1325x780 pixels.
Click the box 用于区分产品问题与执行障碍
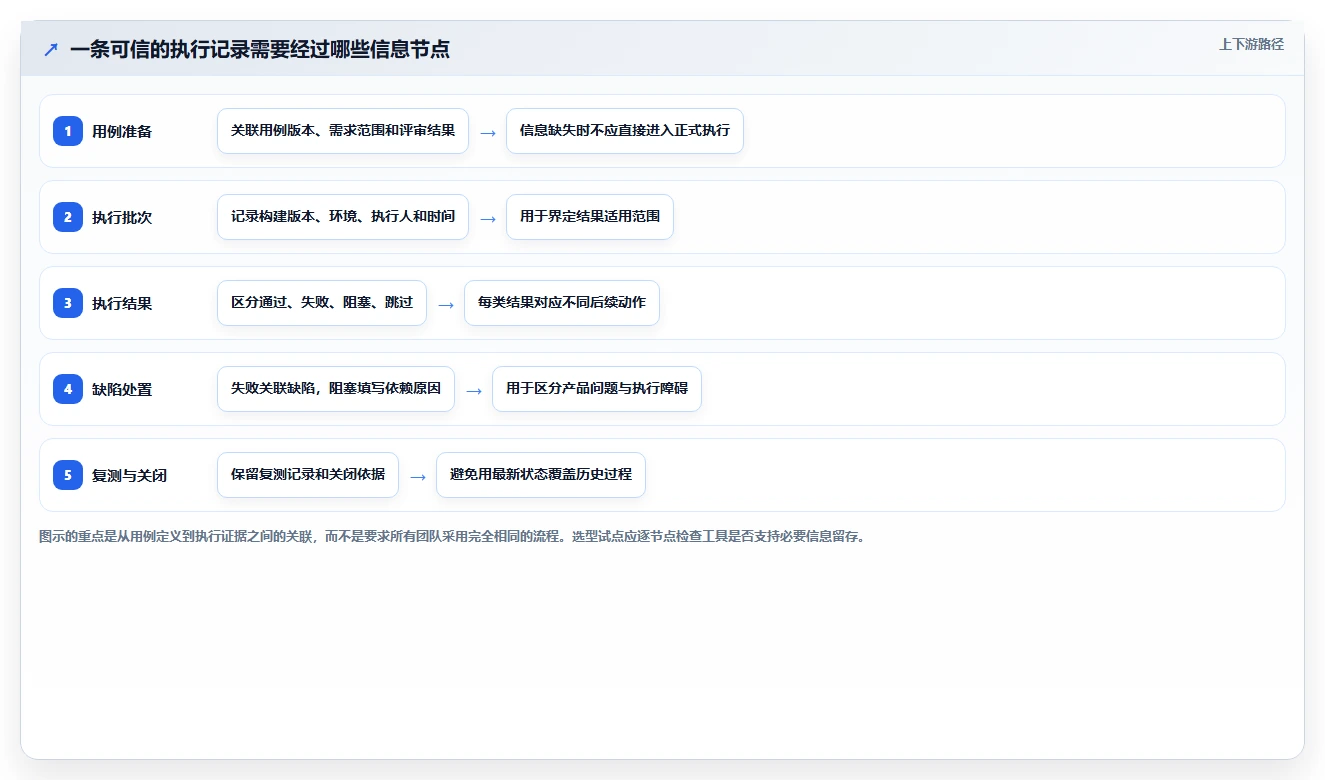597,389
